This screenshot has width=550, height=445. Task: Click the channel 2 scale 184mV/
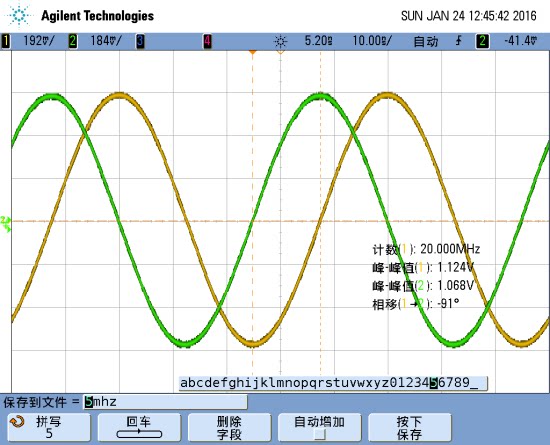(106, 41)
